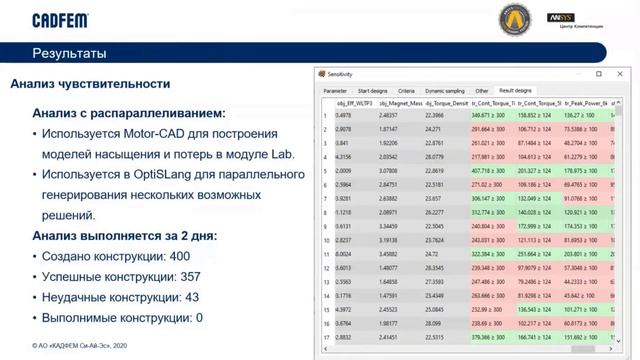Click cell 3.07808 in row 5
The height and width of the screenshot is (360, 640).
click(x=400, y=171)
